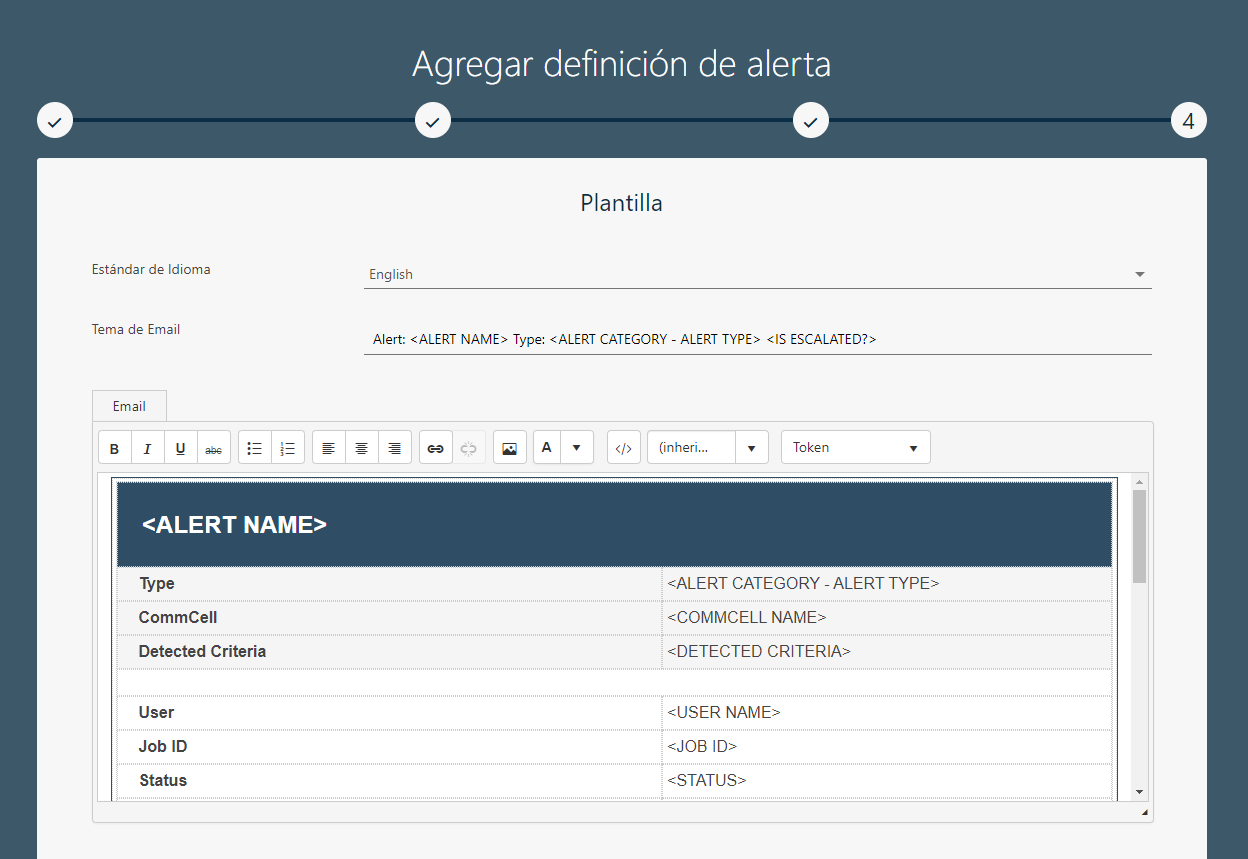Center align the text
1248x859 pixels.
362,448
